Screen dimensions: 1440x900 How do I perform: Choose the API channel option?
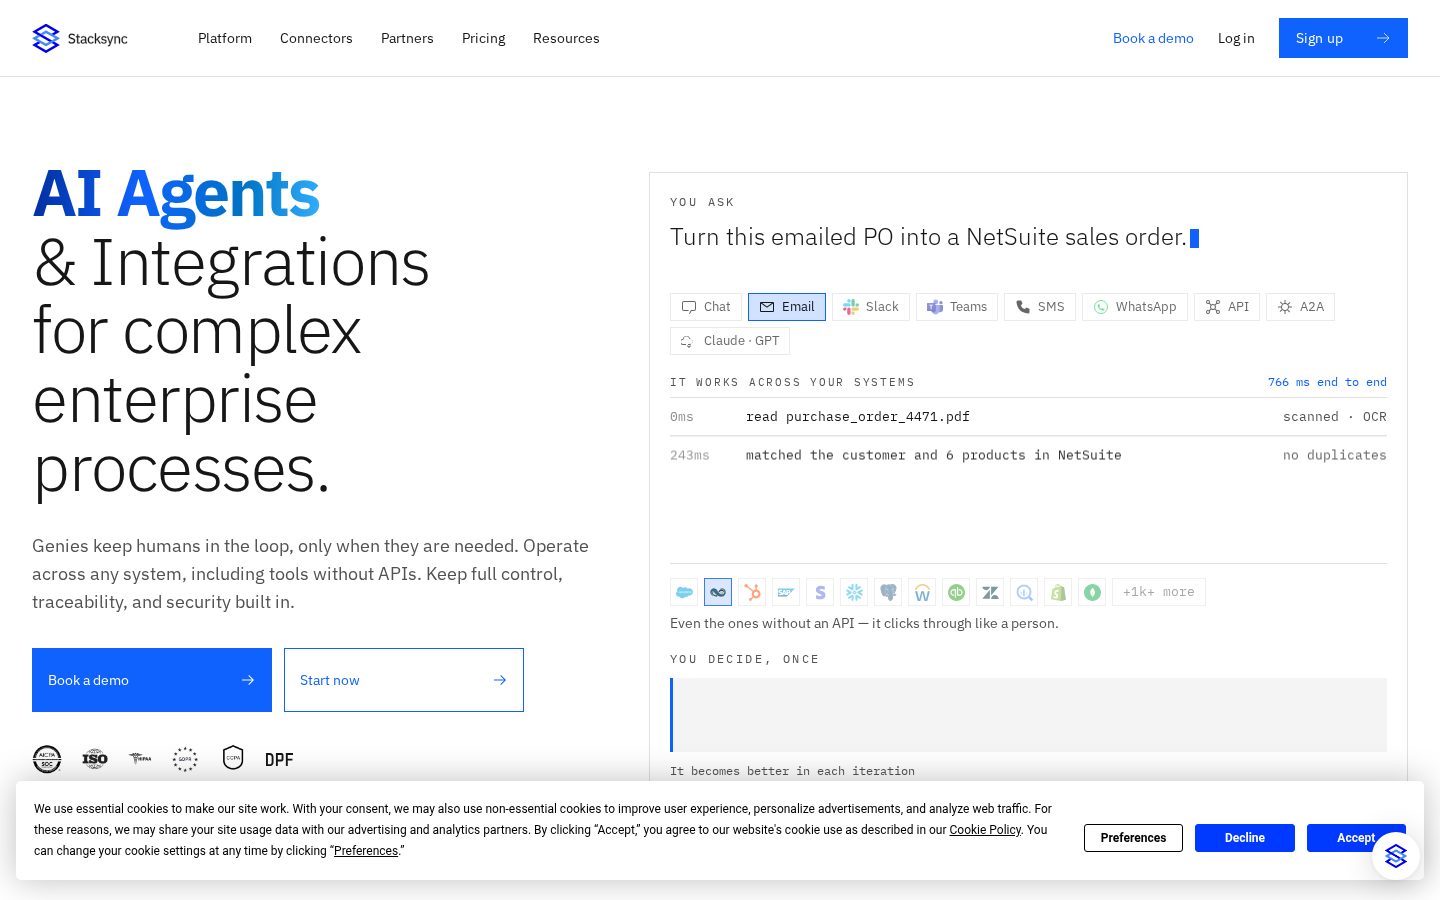pos(1227,307)
